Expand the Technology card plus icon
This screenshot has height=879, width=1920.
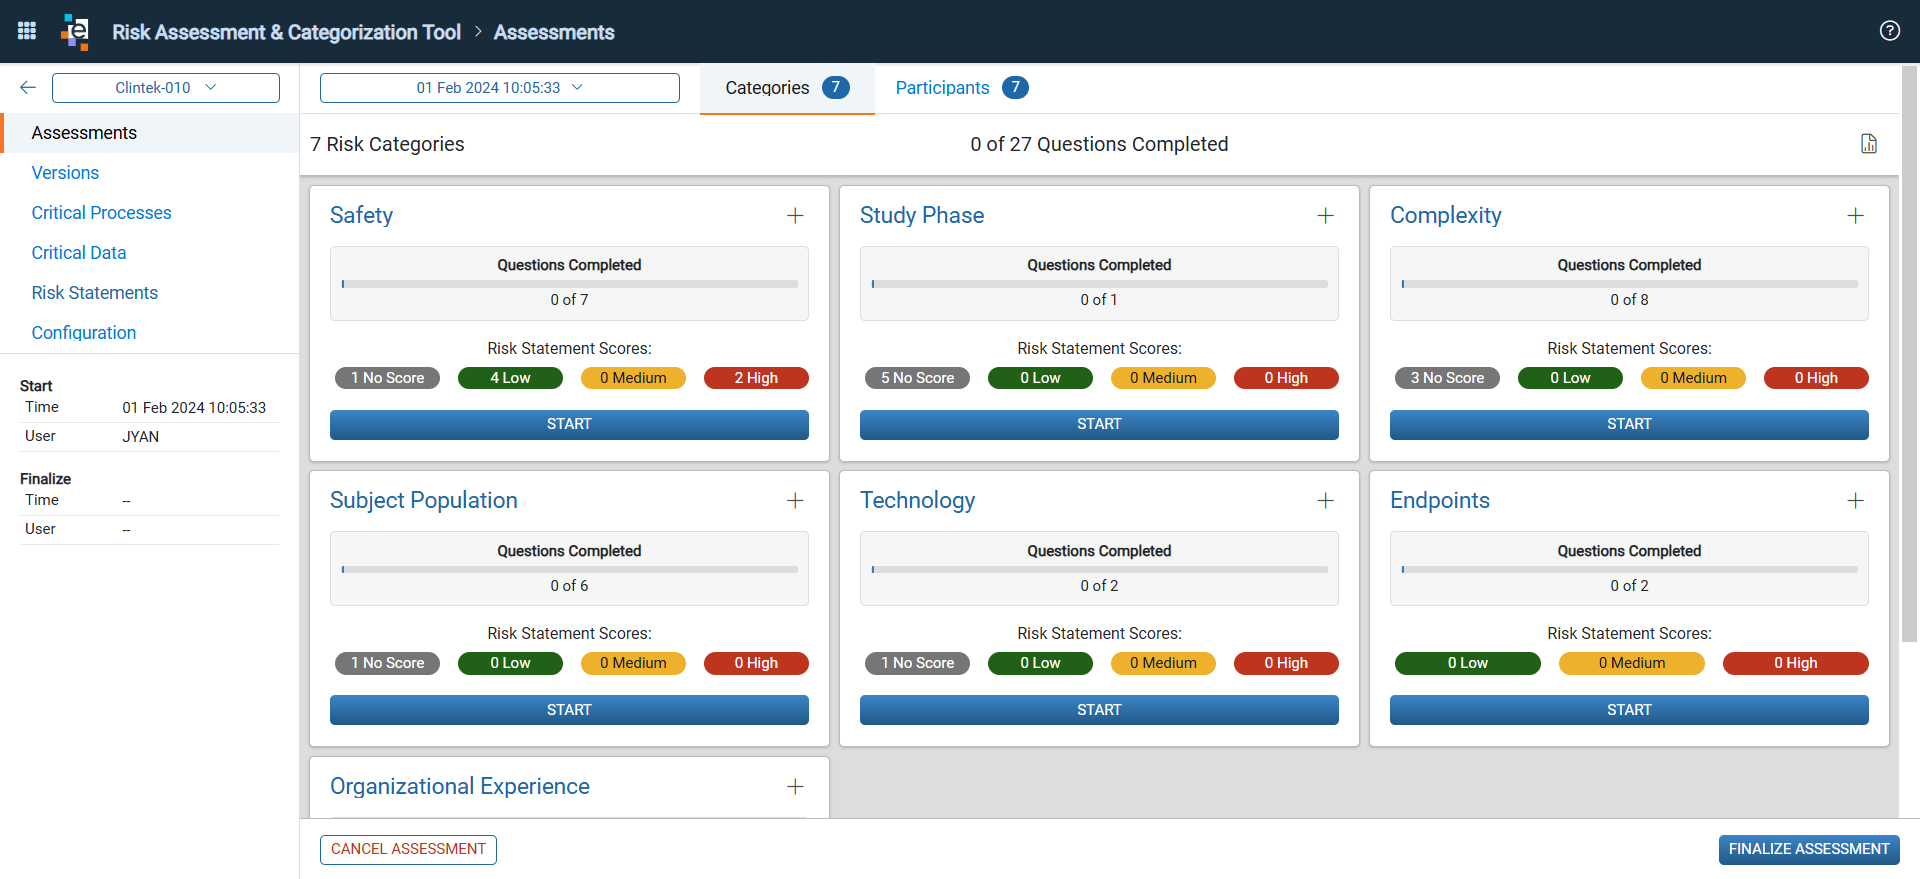point(1325,501)
